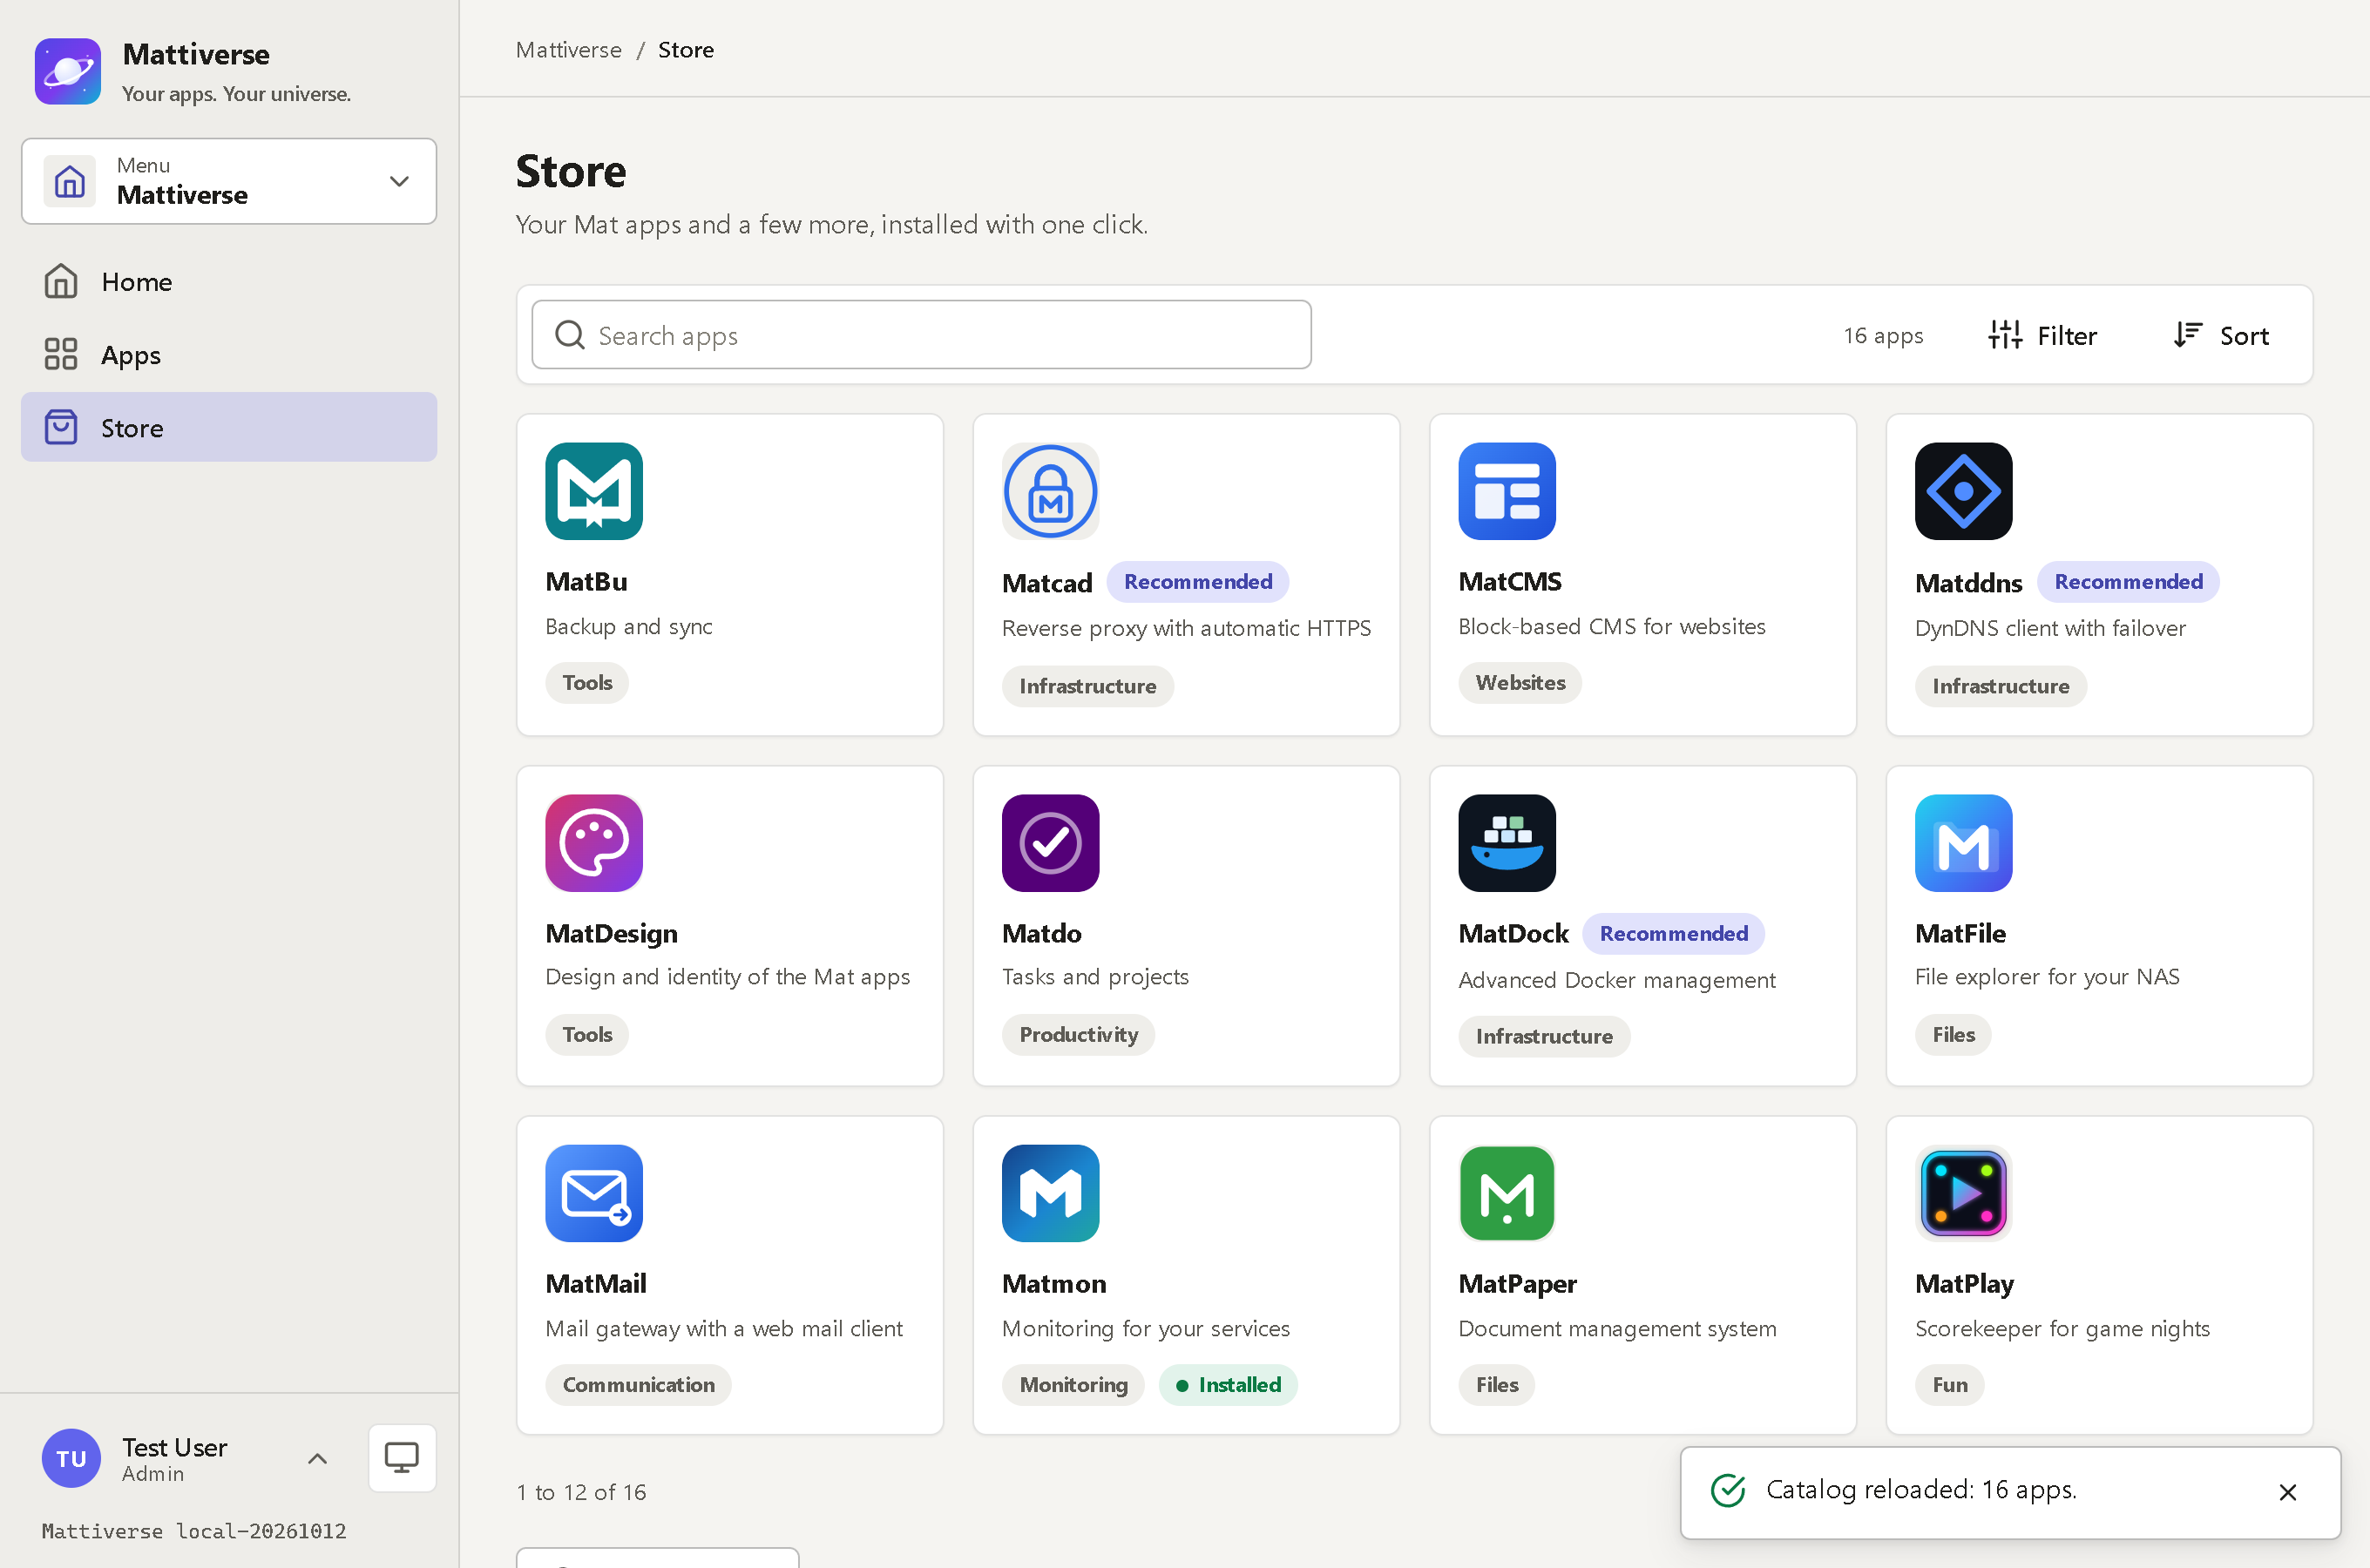The width and height of the screenshot is (2370, 1568).
Task: Select the Matdo checkmark icon
Action: [1050, 843]
